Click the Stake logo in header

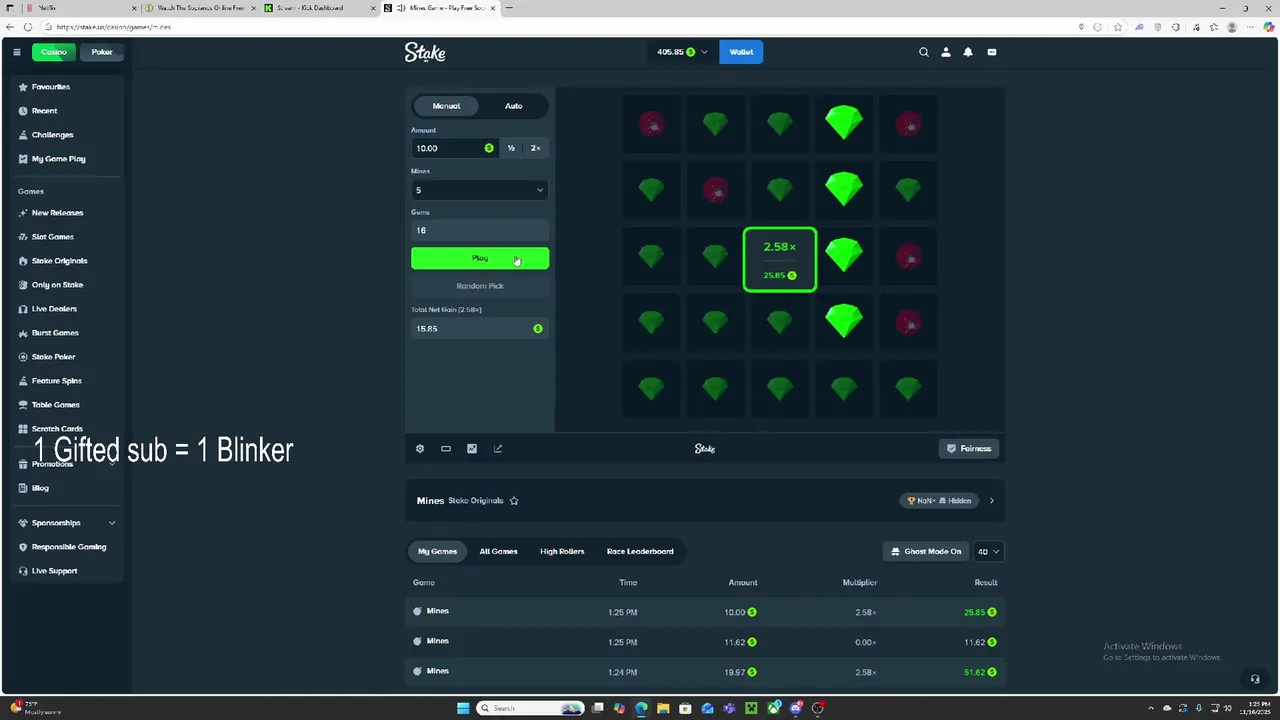click(425, 52)
